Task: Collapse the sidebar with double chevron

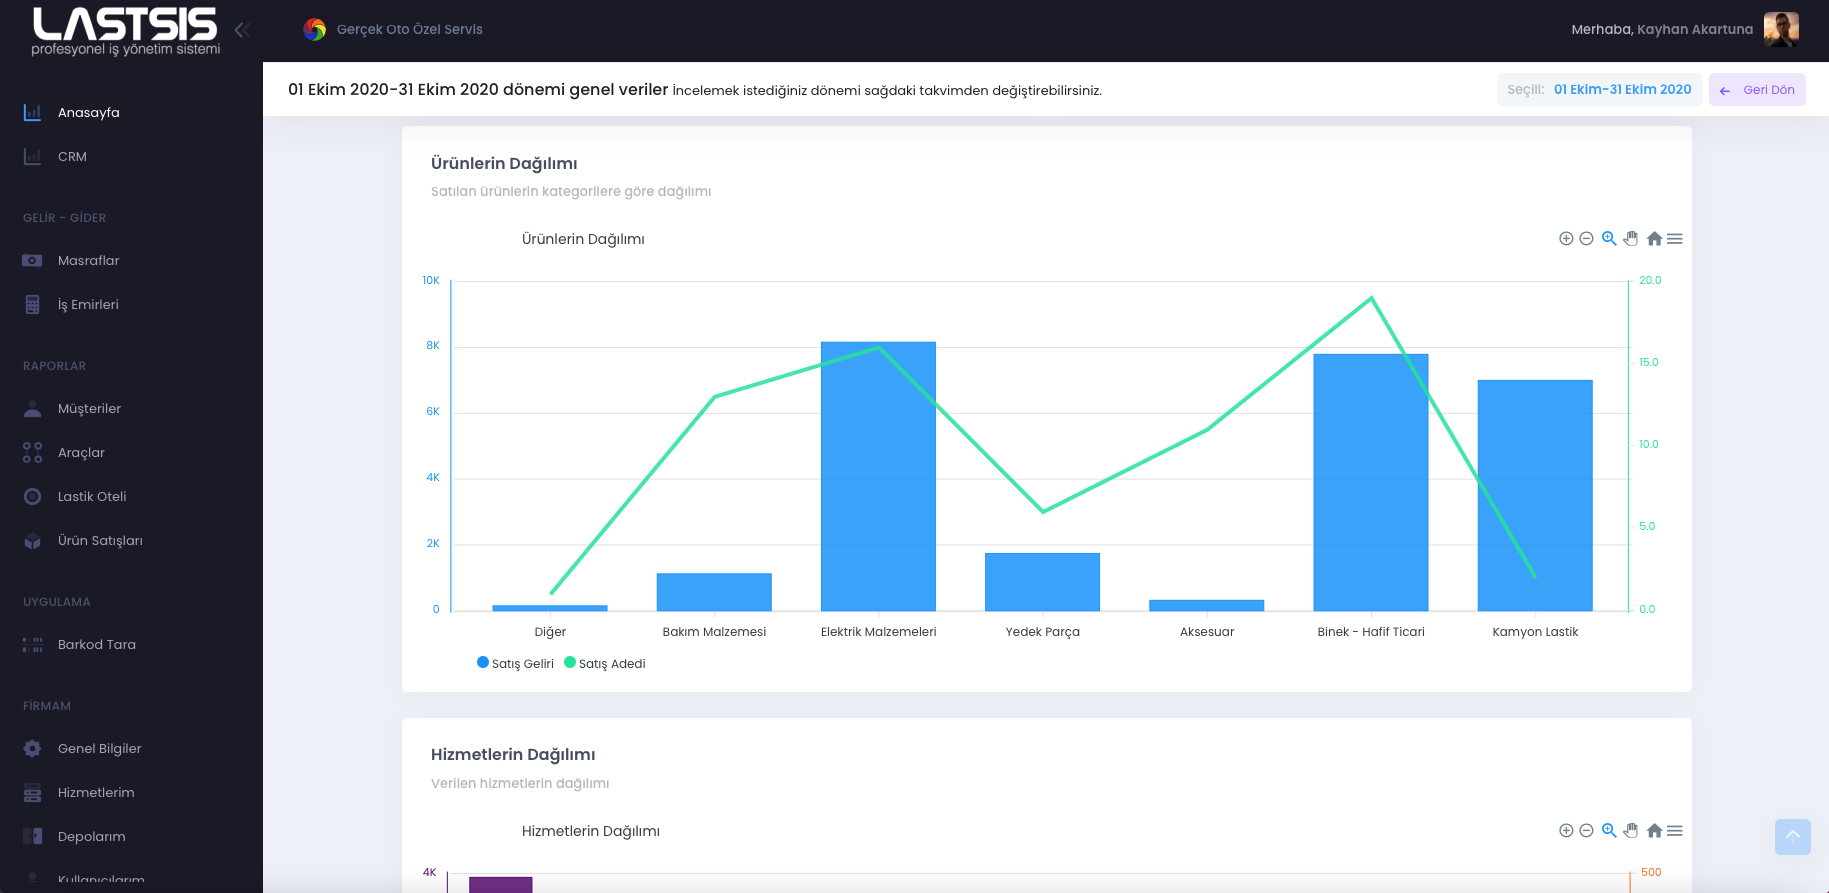Action: coord(242,30)
